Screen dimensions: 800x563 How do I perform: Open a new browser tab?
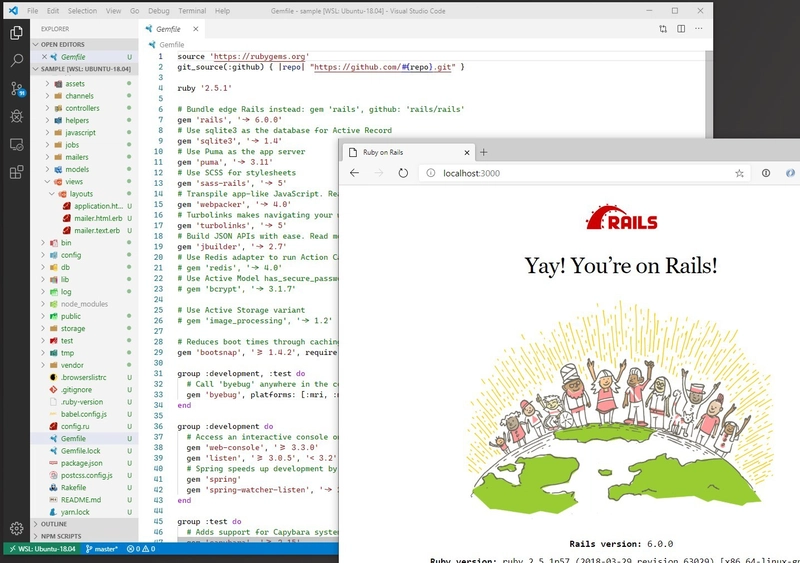484,152
